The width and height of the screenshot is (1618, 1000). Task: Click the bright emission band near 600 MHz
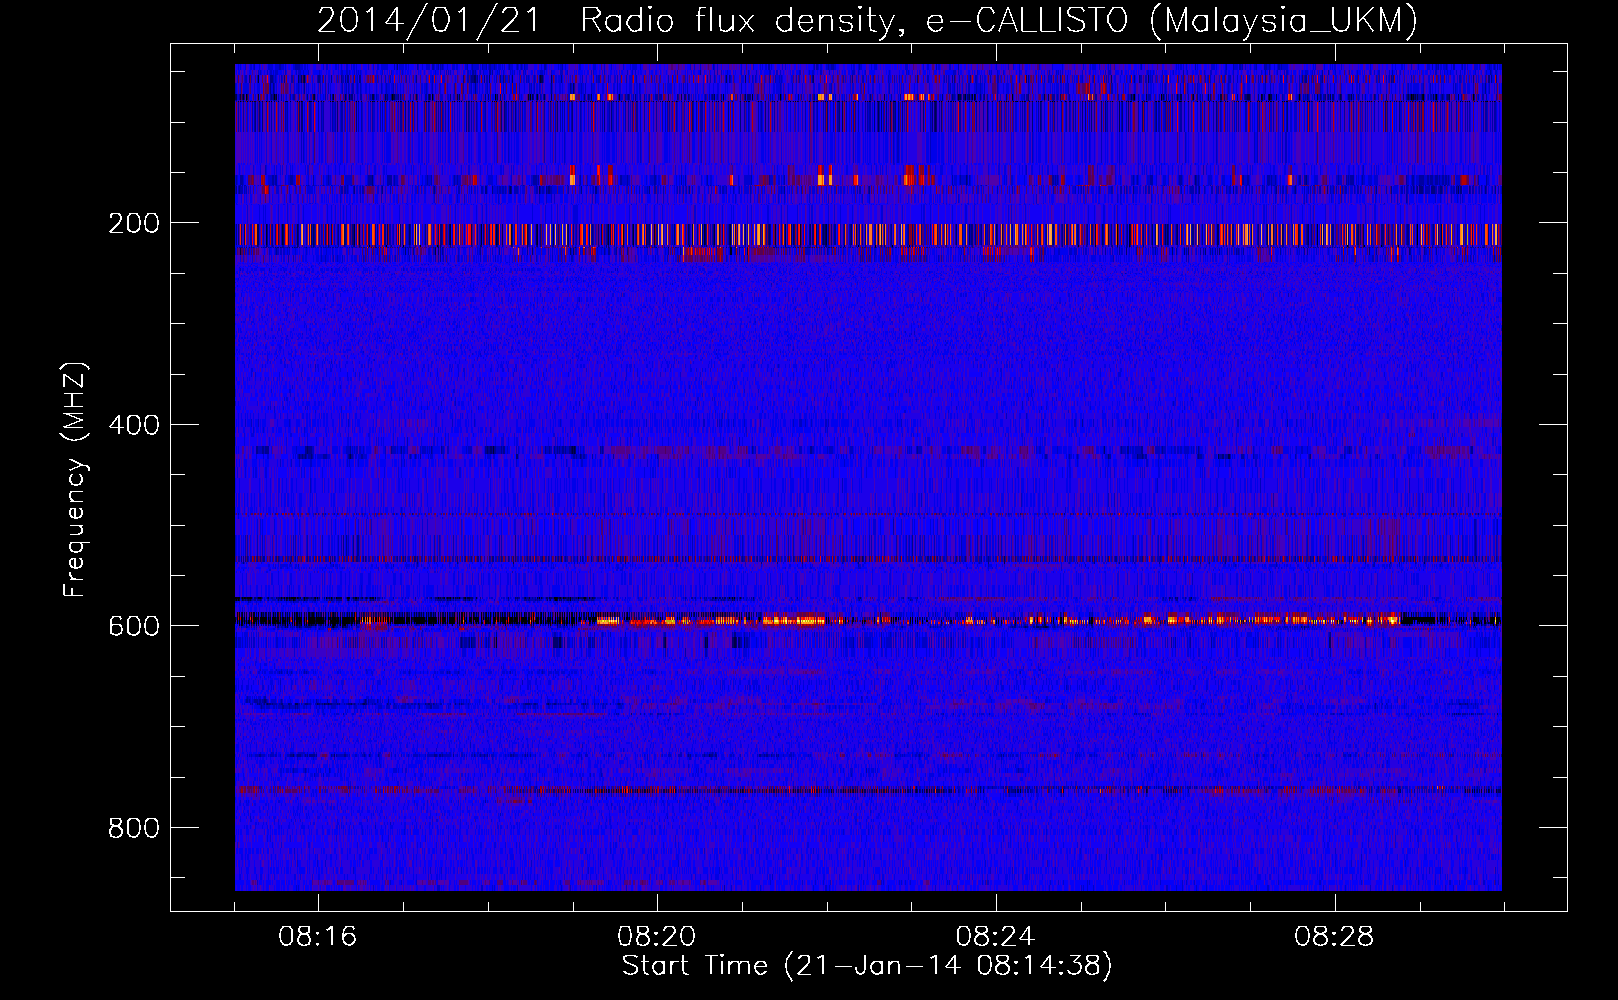[x=868, y=620]
